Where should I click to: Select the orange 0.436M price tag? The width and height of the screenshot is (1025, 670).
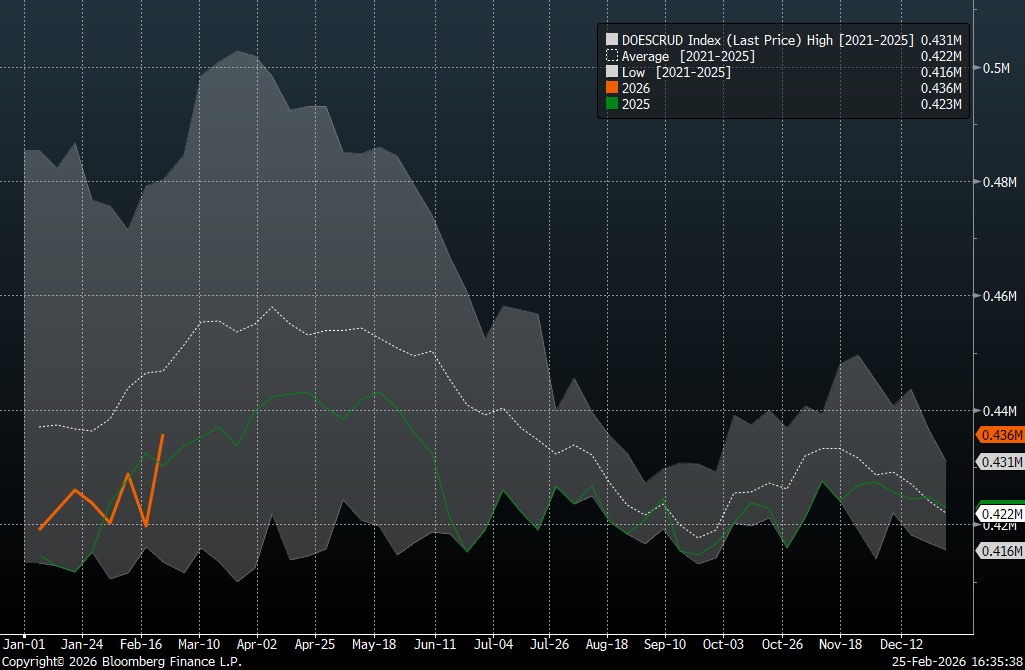point(999,435)
